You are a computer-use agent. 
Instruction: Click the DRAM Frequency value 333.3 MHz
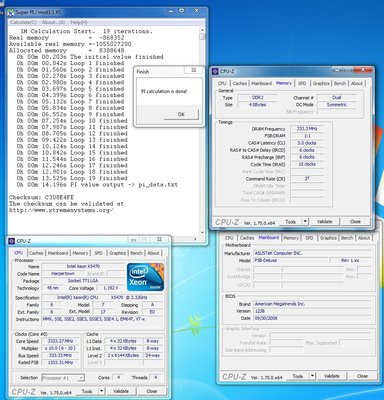pos(307,129)
